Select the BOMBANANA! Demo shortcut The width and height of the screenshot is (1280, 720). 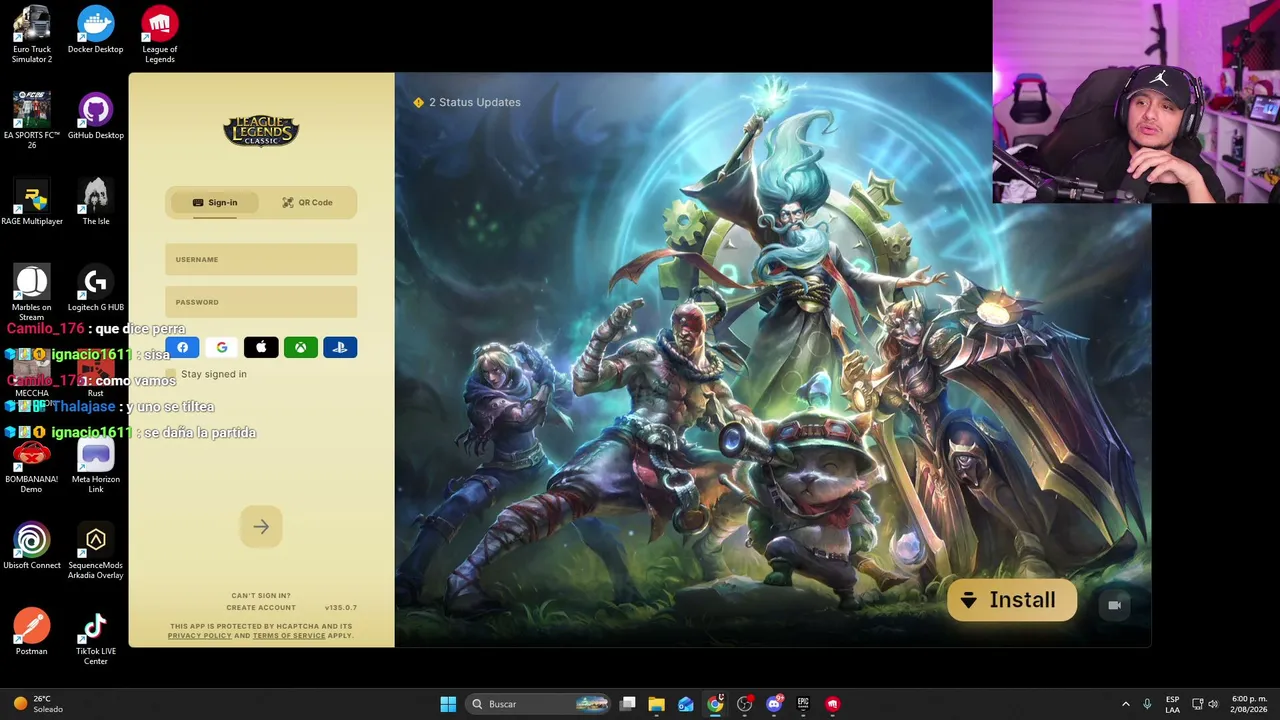pyautogui.click(x=32, y=465)
